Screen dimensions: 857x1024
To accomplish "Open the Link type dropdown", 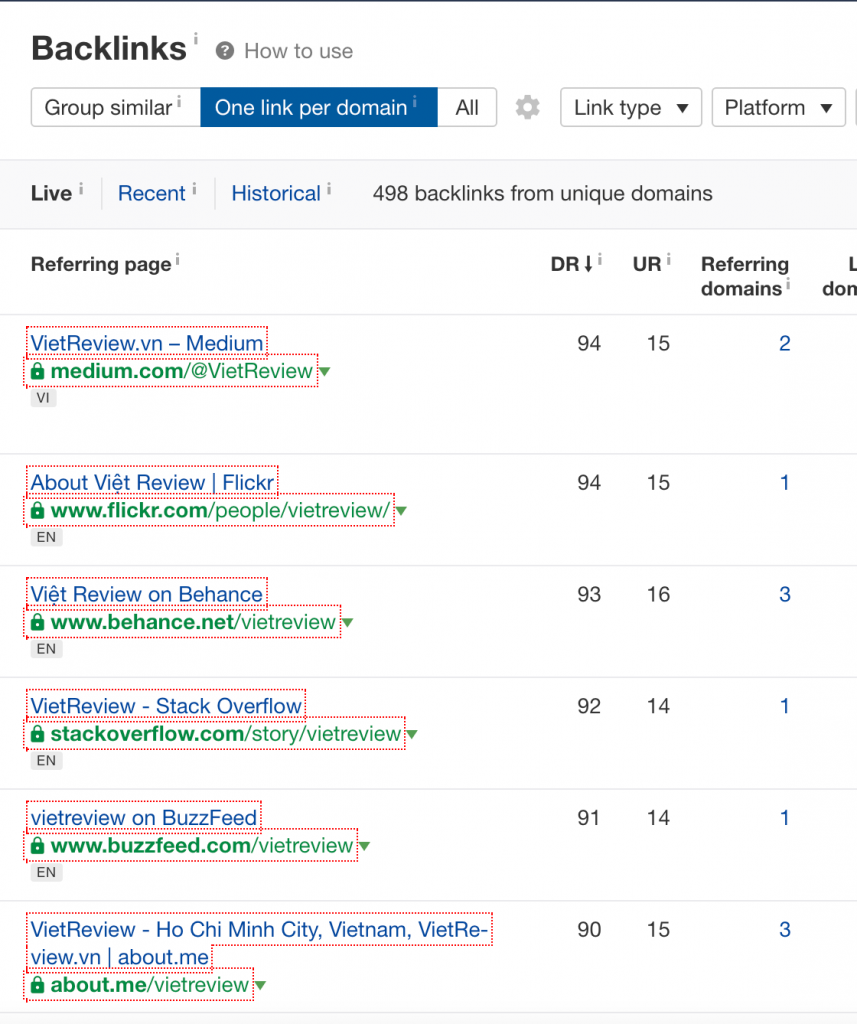I will point(631,107).
